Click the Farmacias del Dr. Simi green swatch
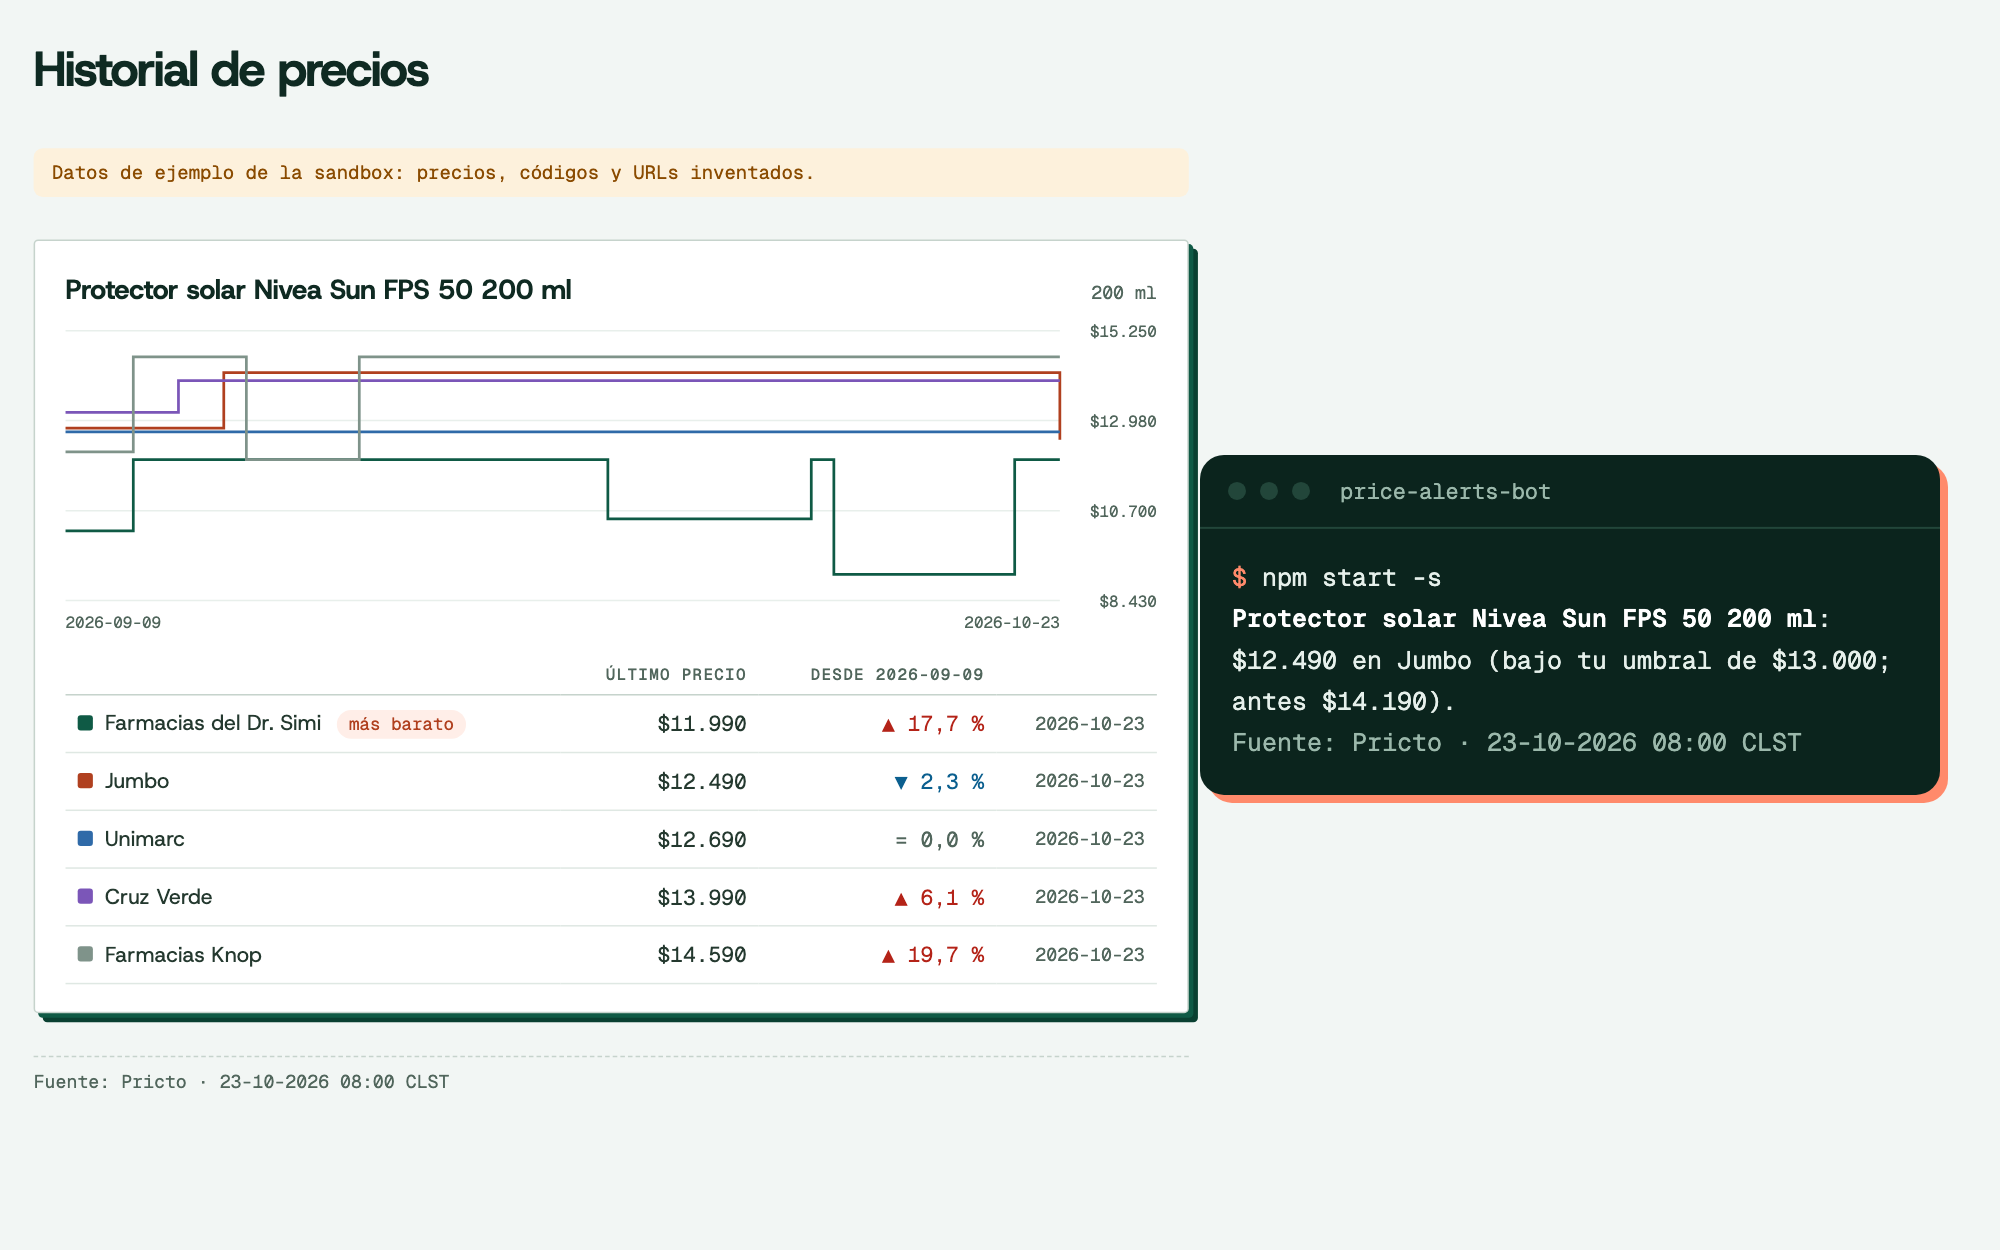The image size is (2000, 1250). (85, 723)
